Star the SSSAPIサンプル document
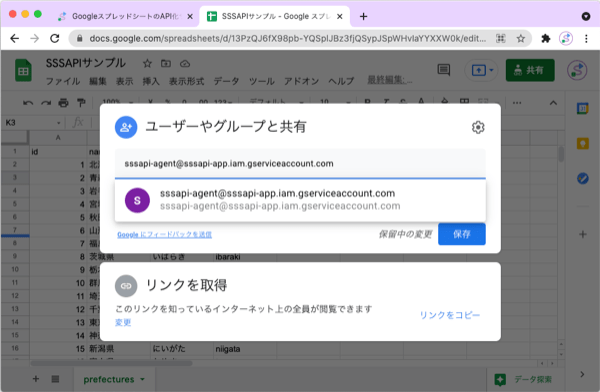 point(147,64)
